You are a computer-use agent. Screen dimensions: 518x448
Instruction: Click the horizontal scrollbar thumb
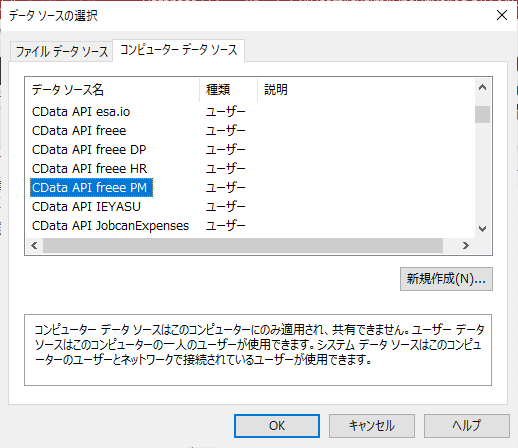(x=243, y=246)
